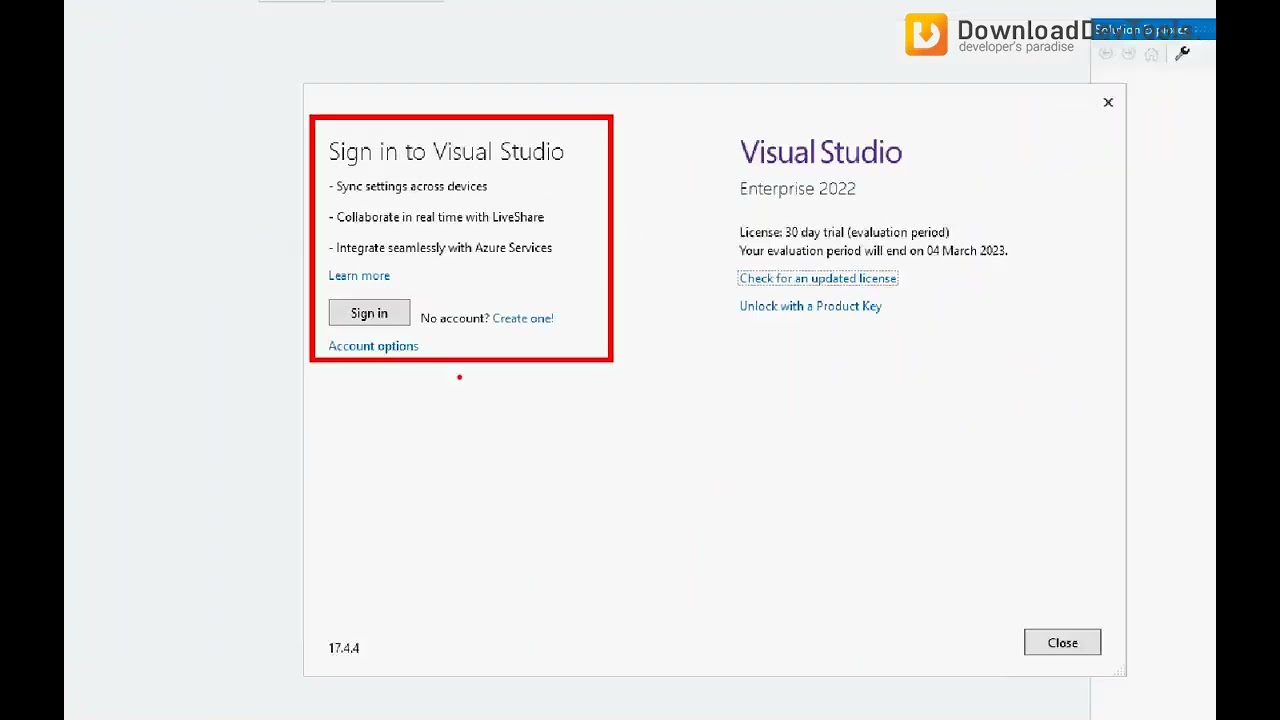The image size is (1280, 720).
Task: Close the dialog with X icon
Action: (x=1108, y=102)
